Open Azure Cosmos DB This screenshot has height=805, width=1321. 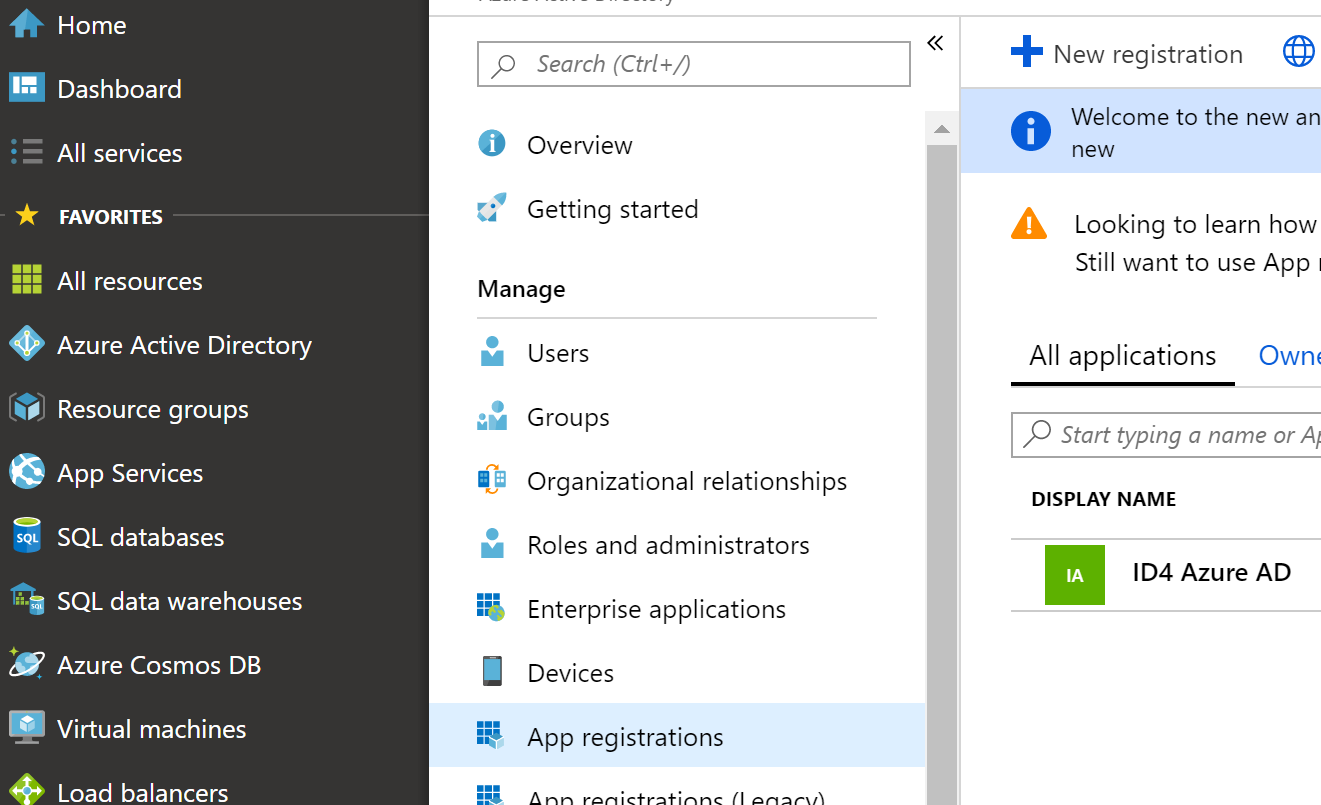click(x=160, y=664)
